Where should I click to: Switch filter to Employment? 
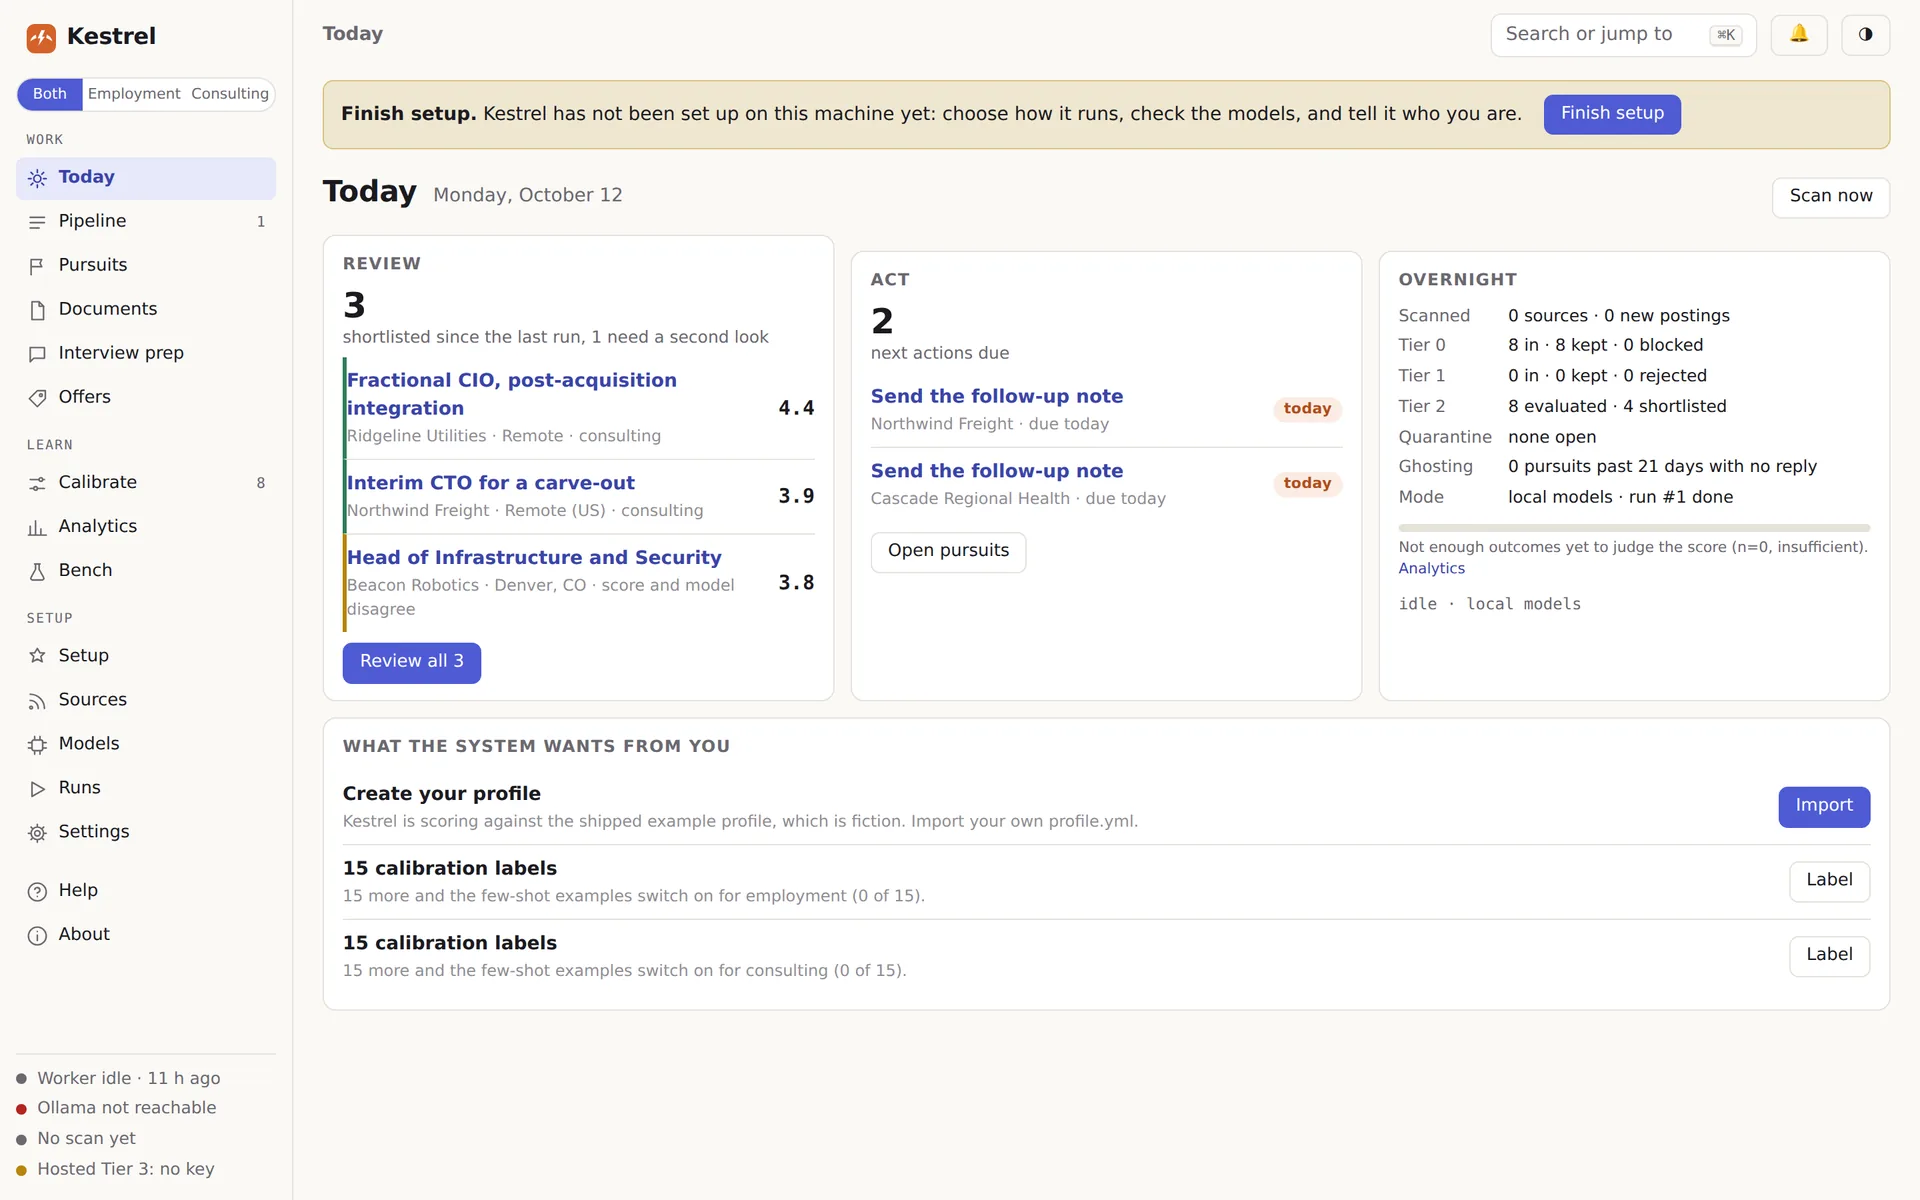(x=134, y=94)
